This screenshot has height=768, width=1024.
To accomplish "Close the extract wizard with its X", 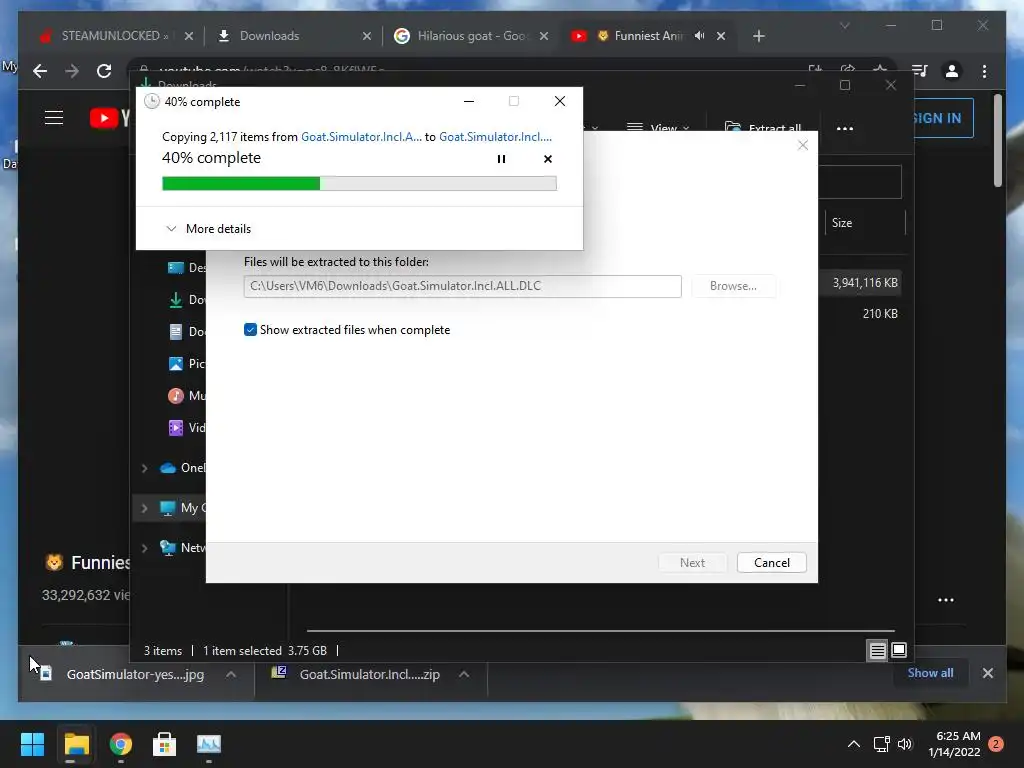I will point(803,145).
